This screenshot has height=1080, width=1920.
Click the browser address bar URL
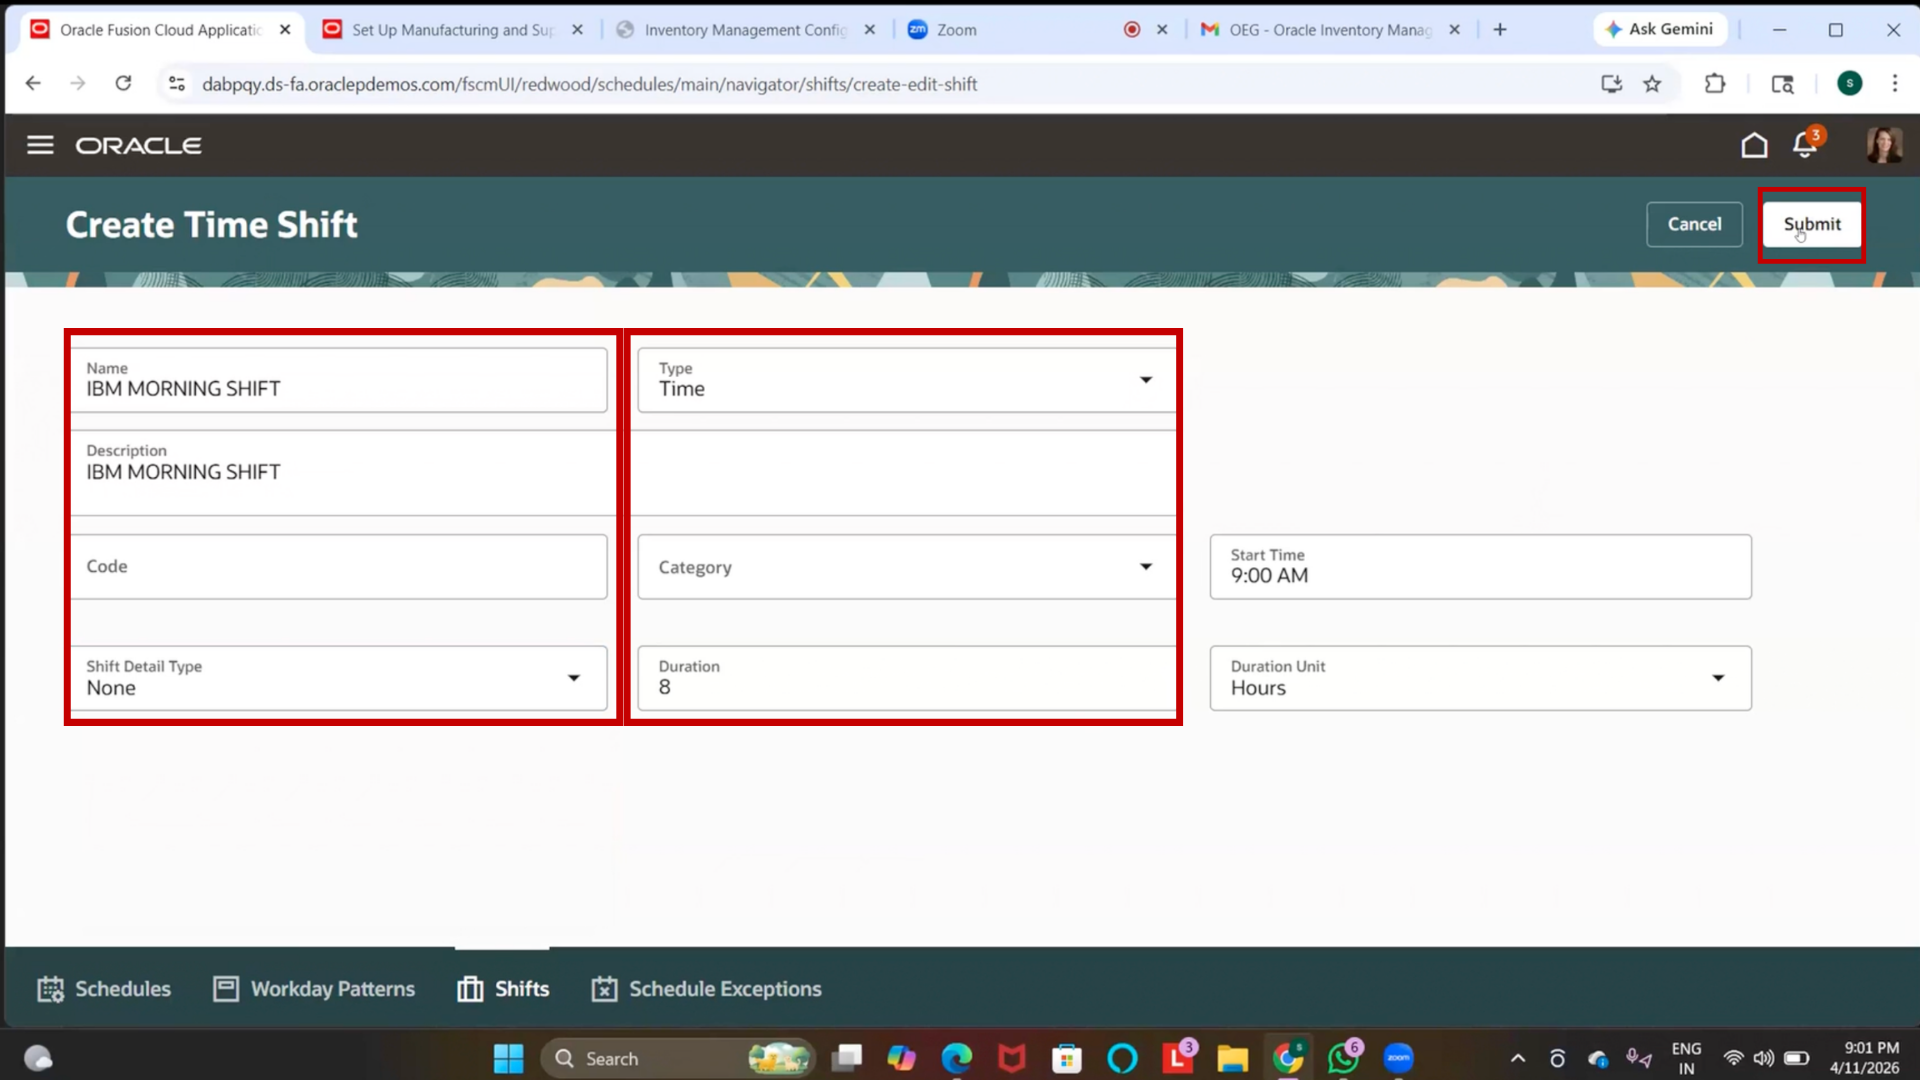[x=589, y=84]
